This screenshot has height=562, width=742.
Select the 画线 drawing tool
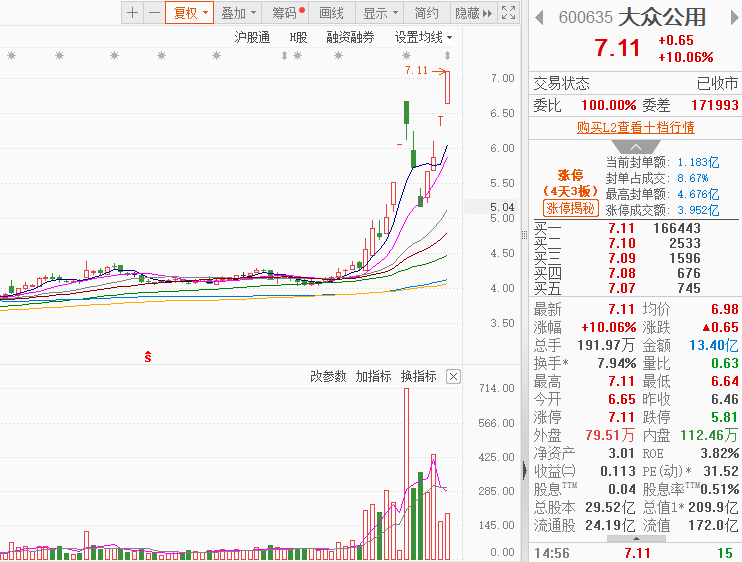coord(331,13)
